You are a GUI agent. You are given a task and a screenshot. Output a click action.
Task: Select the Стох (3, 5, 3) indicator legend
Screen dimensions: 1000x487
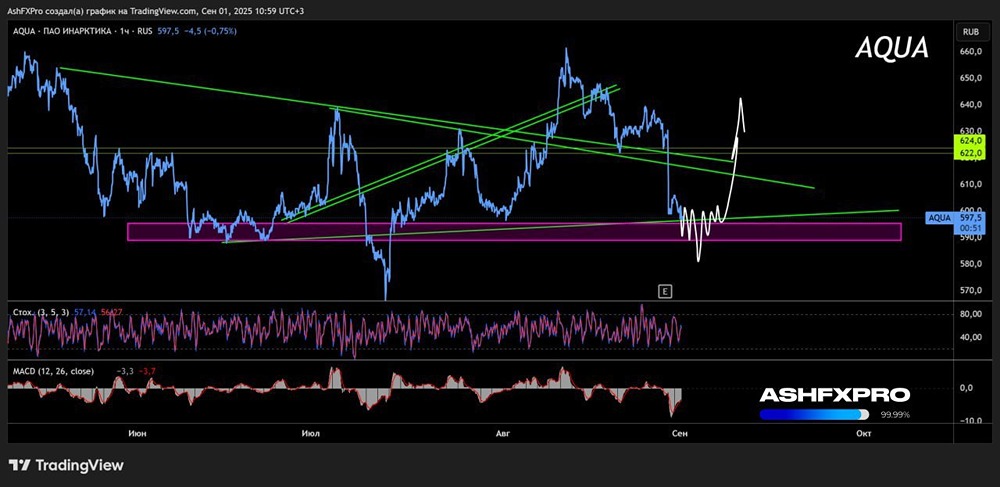pos(42,312)
